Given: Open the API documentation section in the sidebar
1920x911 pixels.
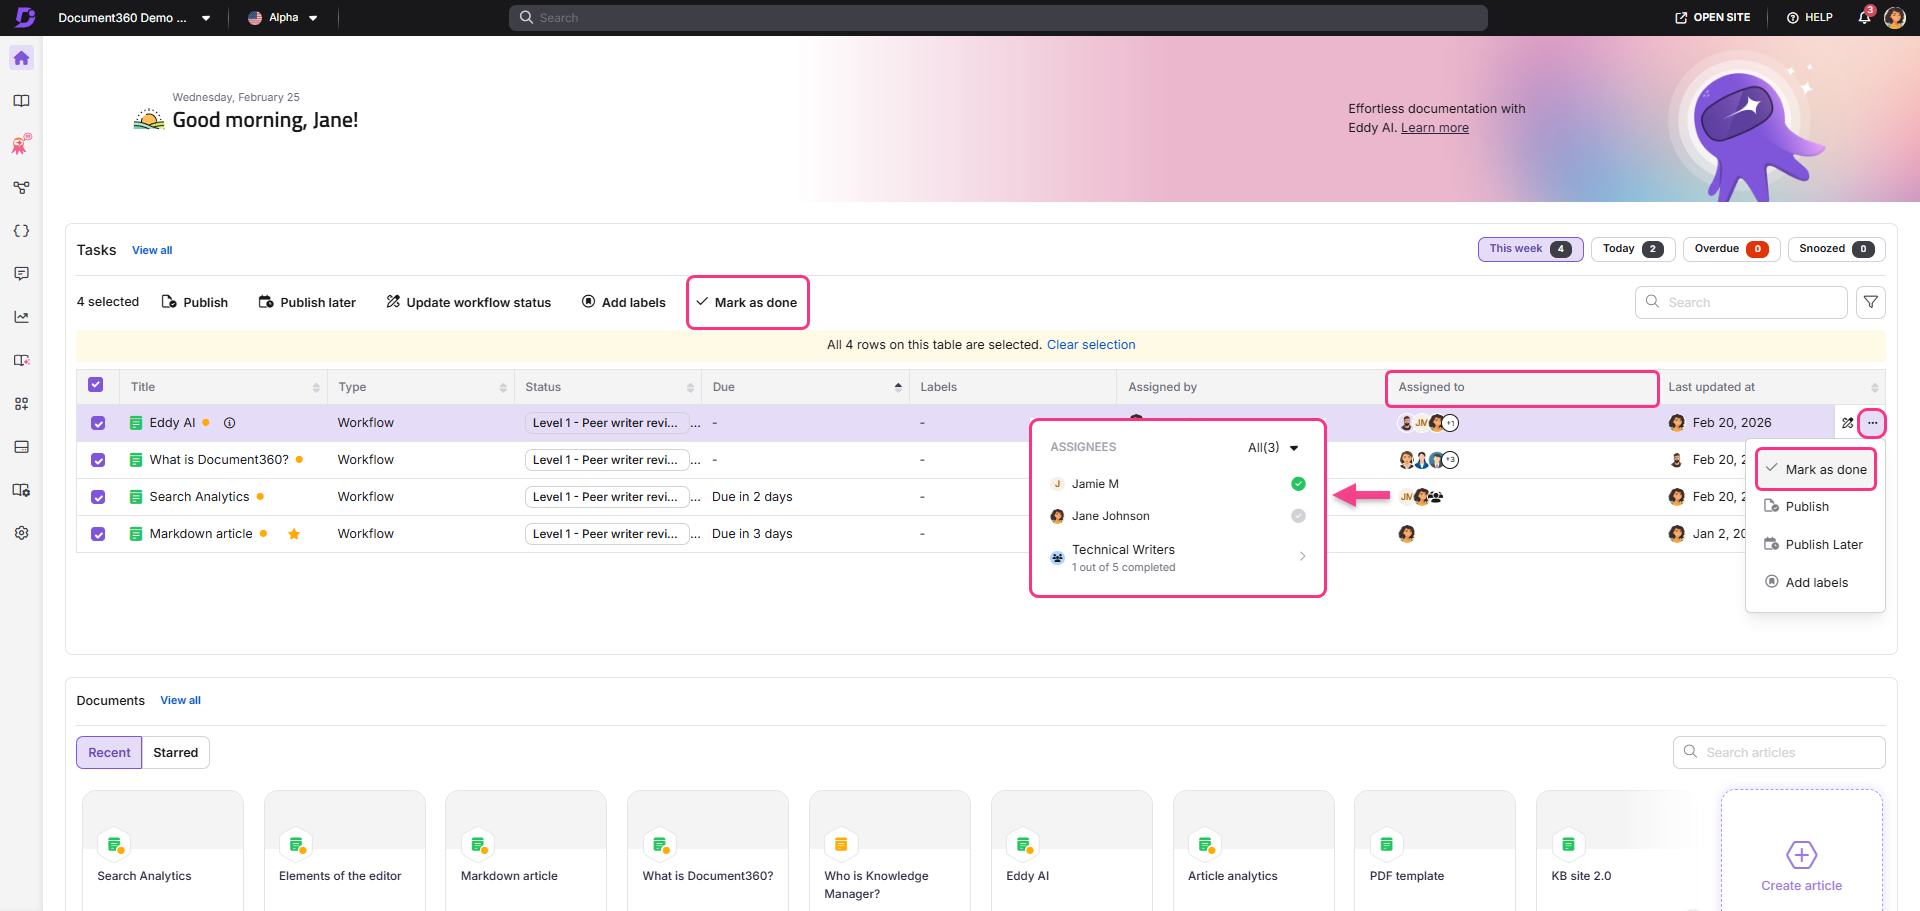Looking at the screenshot, I should 21,230.
